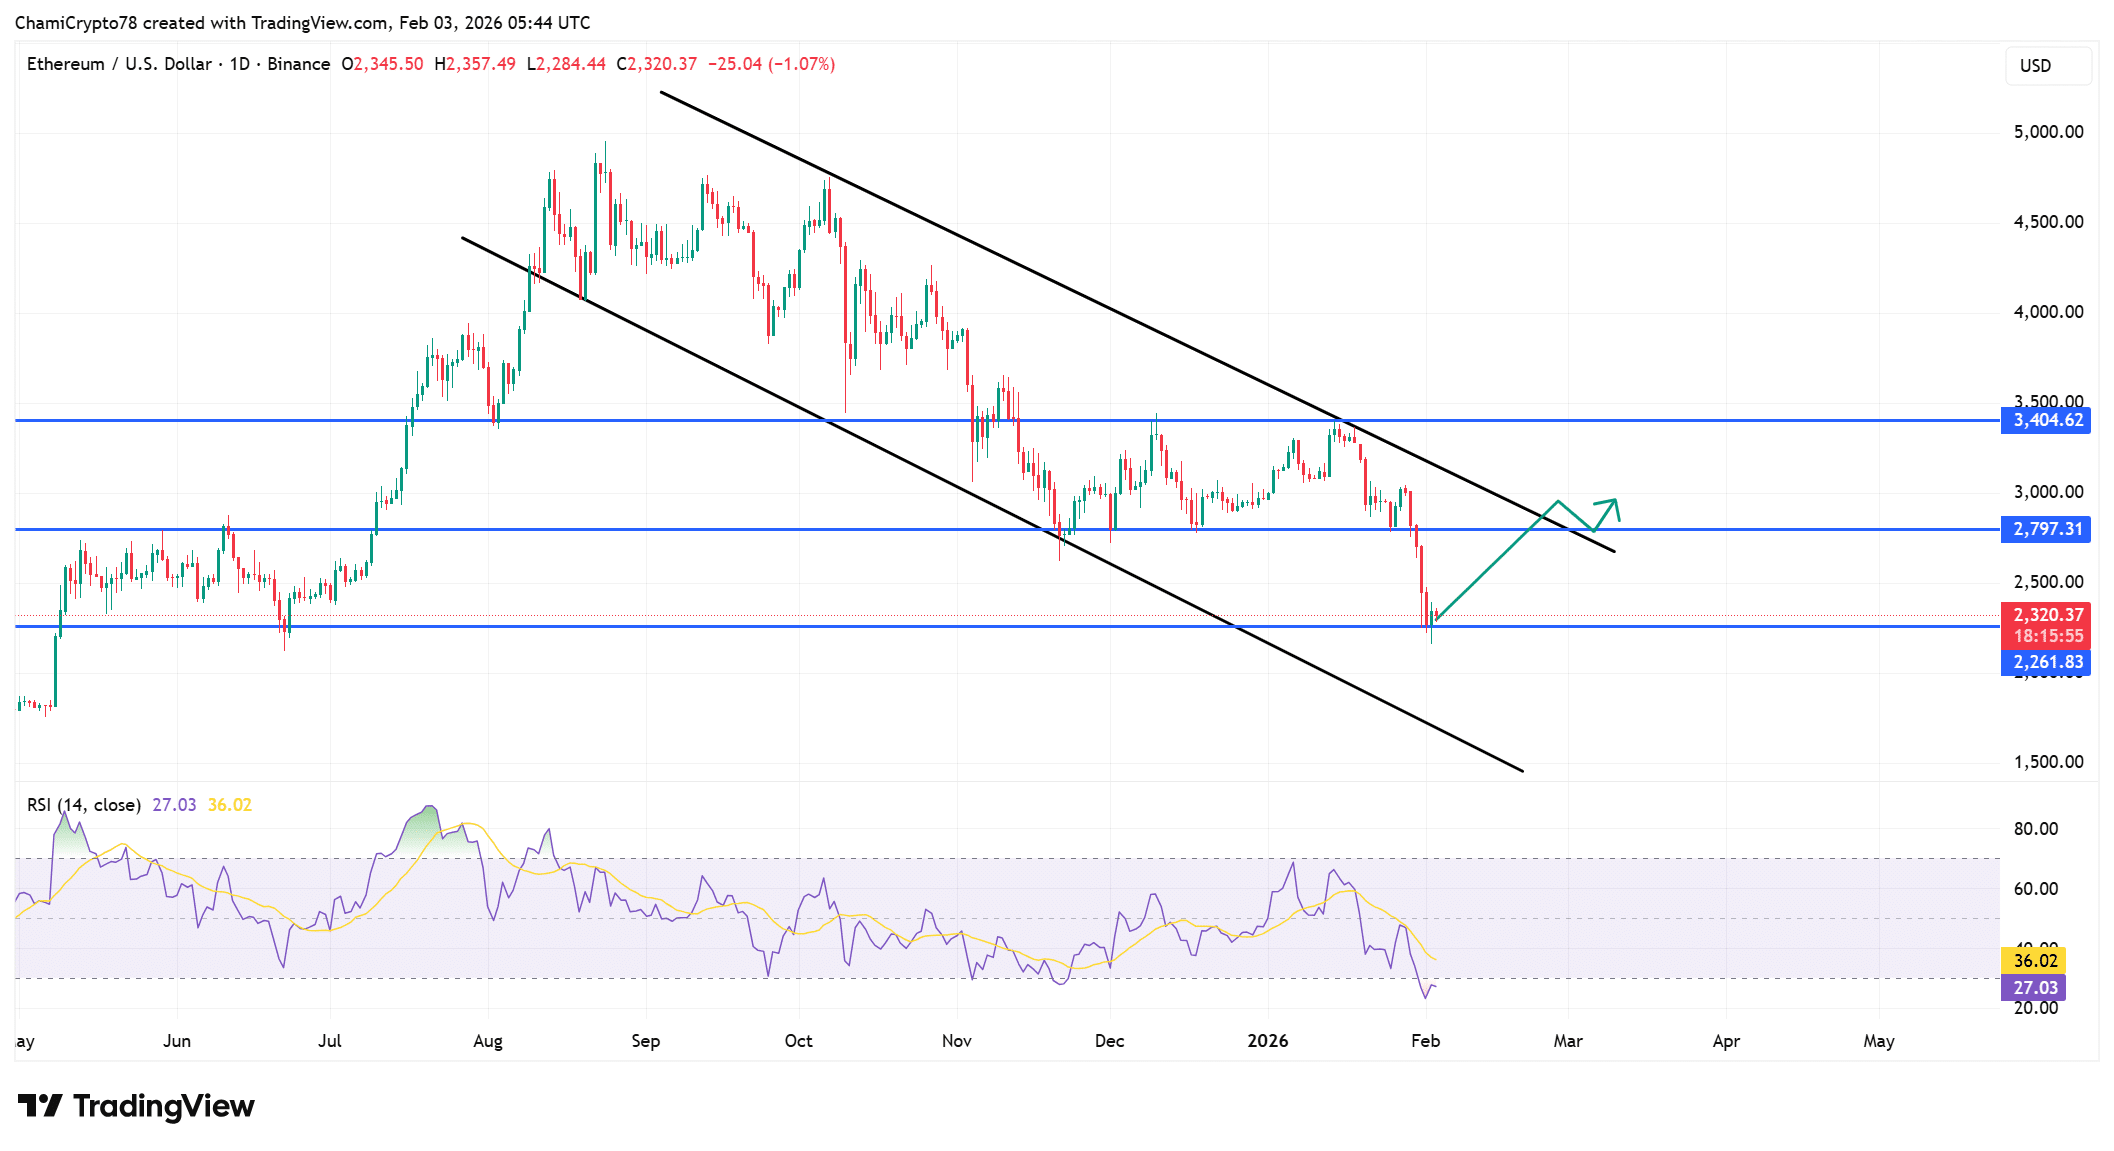This screenshot has width=2114, height=1151.
Task: Click the 18:15:55 candle countdown timer
Action: (2048, 635)
